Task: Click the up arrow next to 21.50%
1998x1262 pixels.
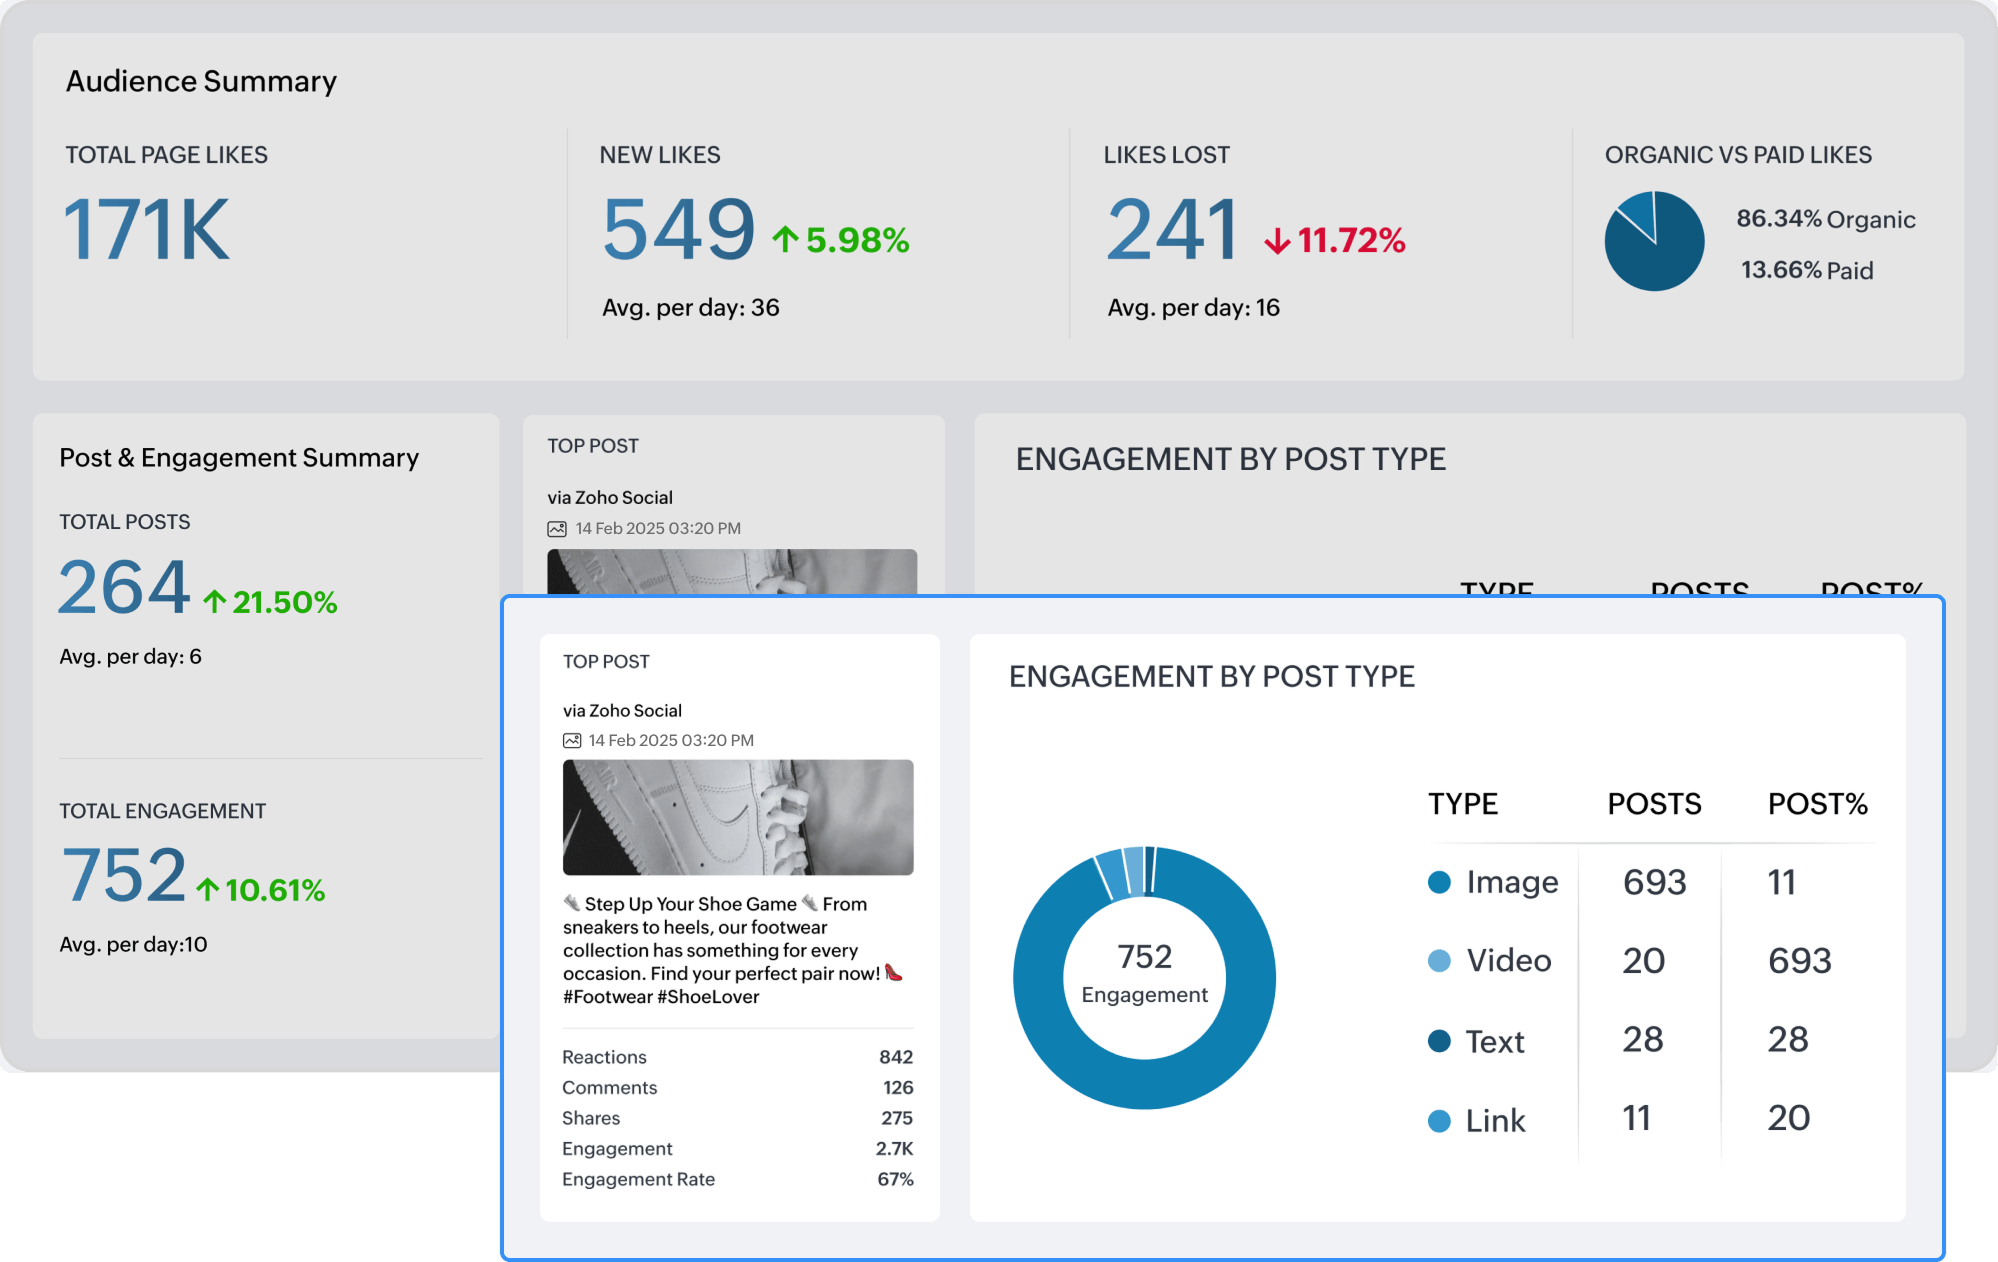Action: (214, 601)
